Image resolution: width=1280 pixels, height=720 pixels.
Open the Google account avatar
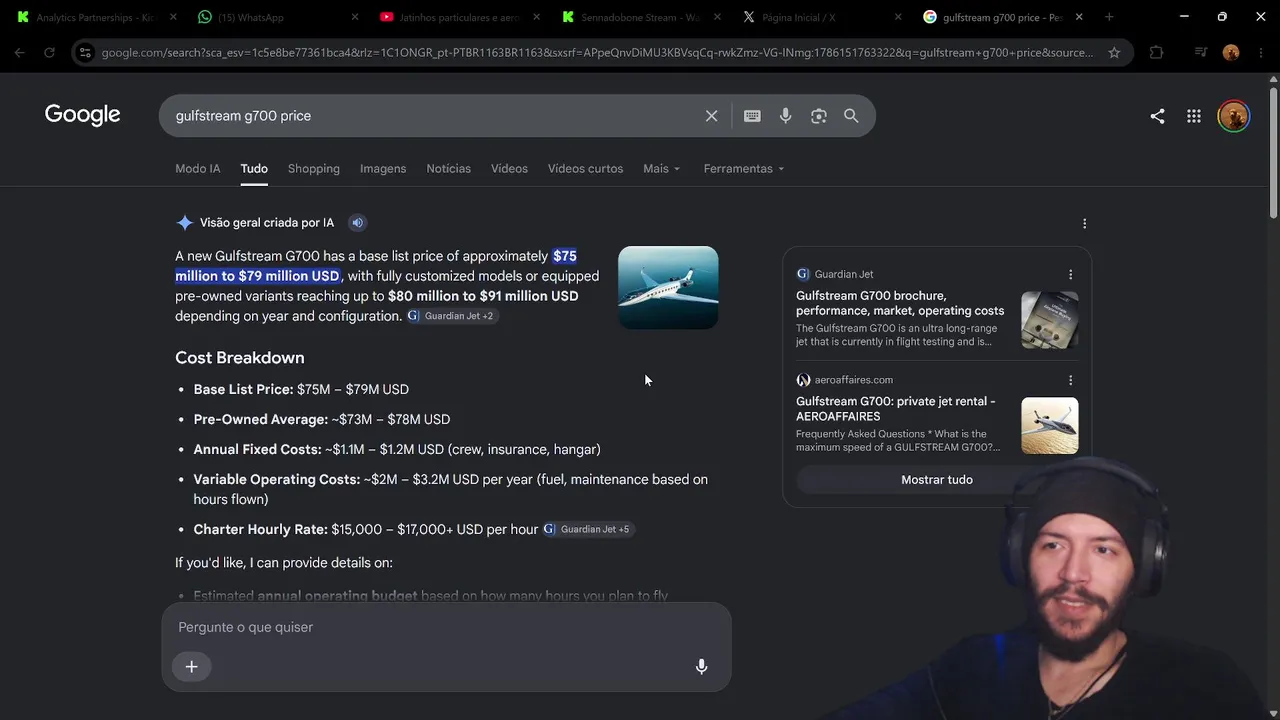(1233, 116)
